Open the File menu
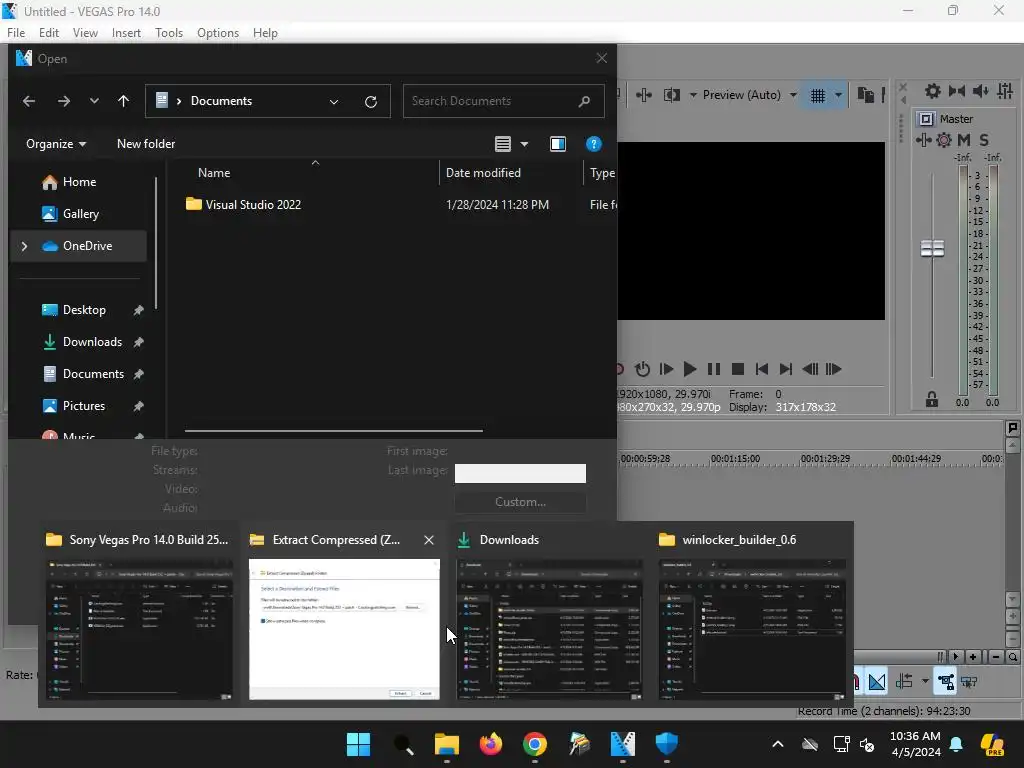Viewport: 1024px width, 768px height. coord(16,33)
